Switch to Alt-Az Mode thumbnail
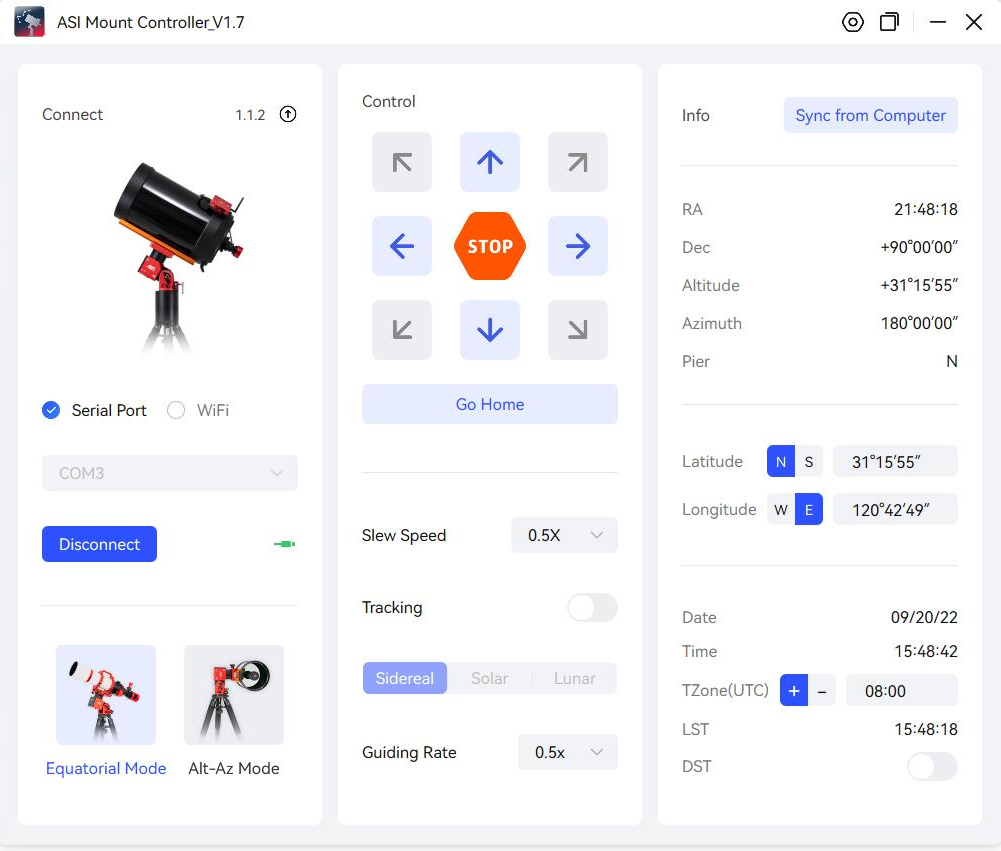This screenshot has width=1001, height=851. coord(234,695)
